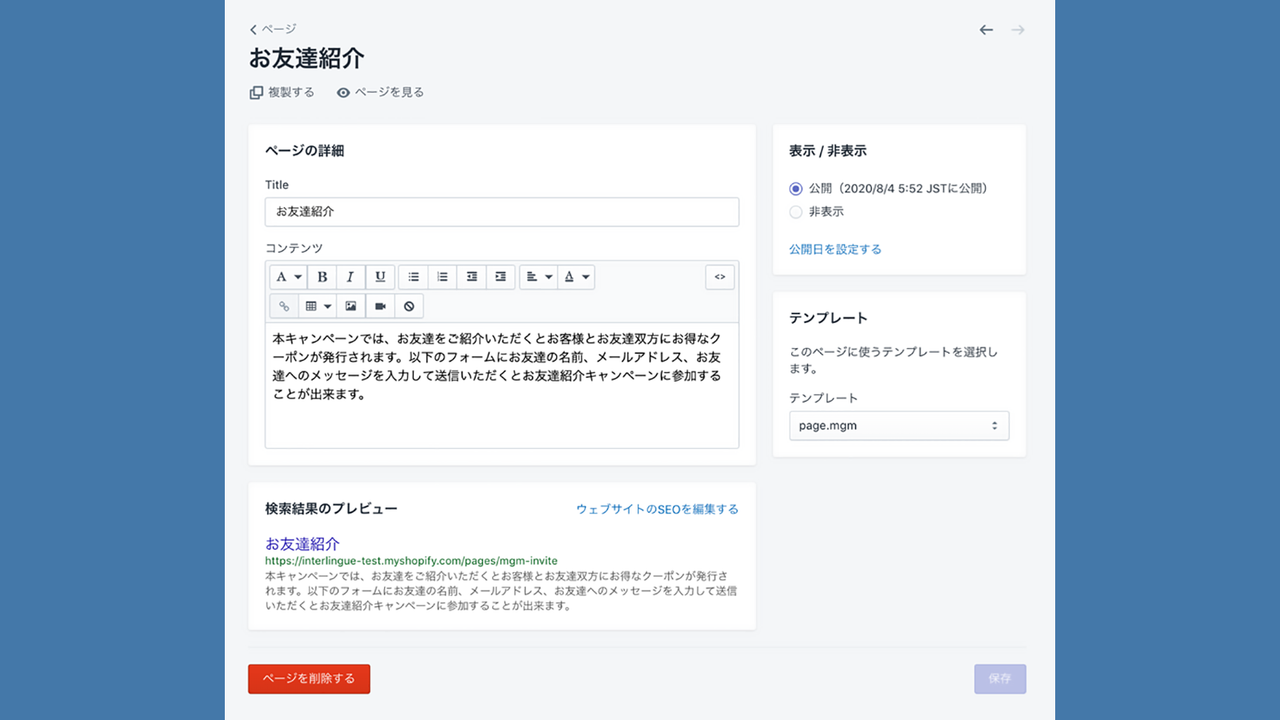The image size is (1280, 720).
Task: Click the ページの詳細 heading
Action: pos(305,151)
